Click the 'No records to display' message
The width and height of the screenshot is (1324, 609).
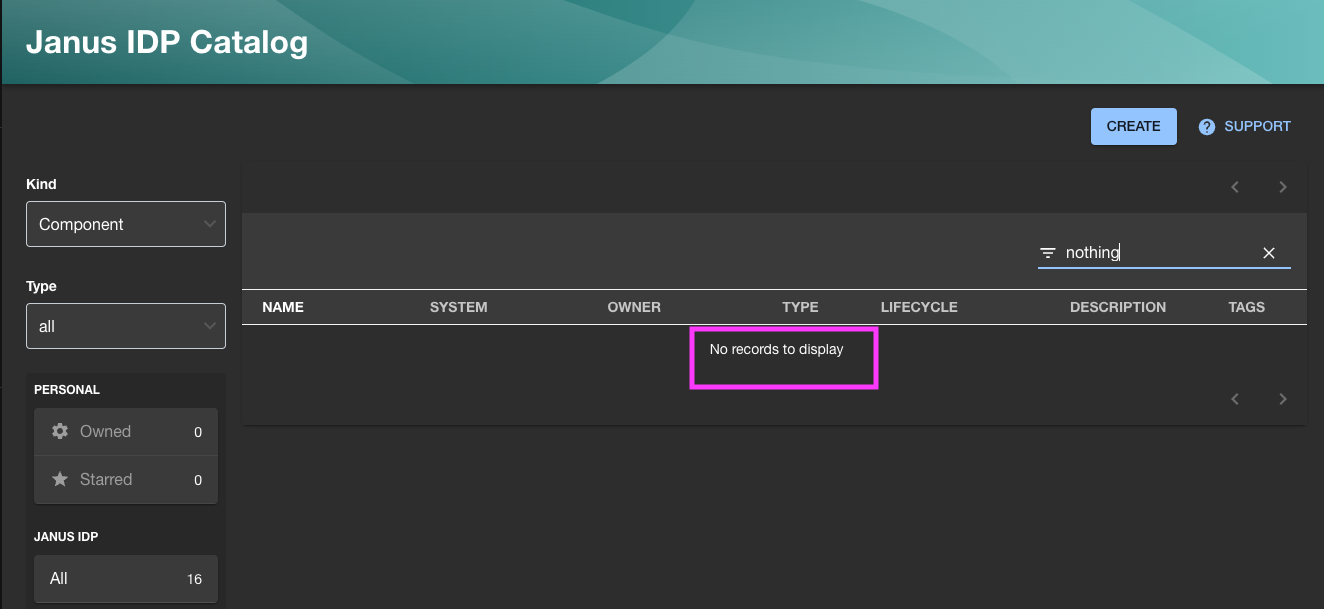(x=777, y=349)
